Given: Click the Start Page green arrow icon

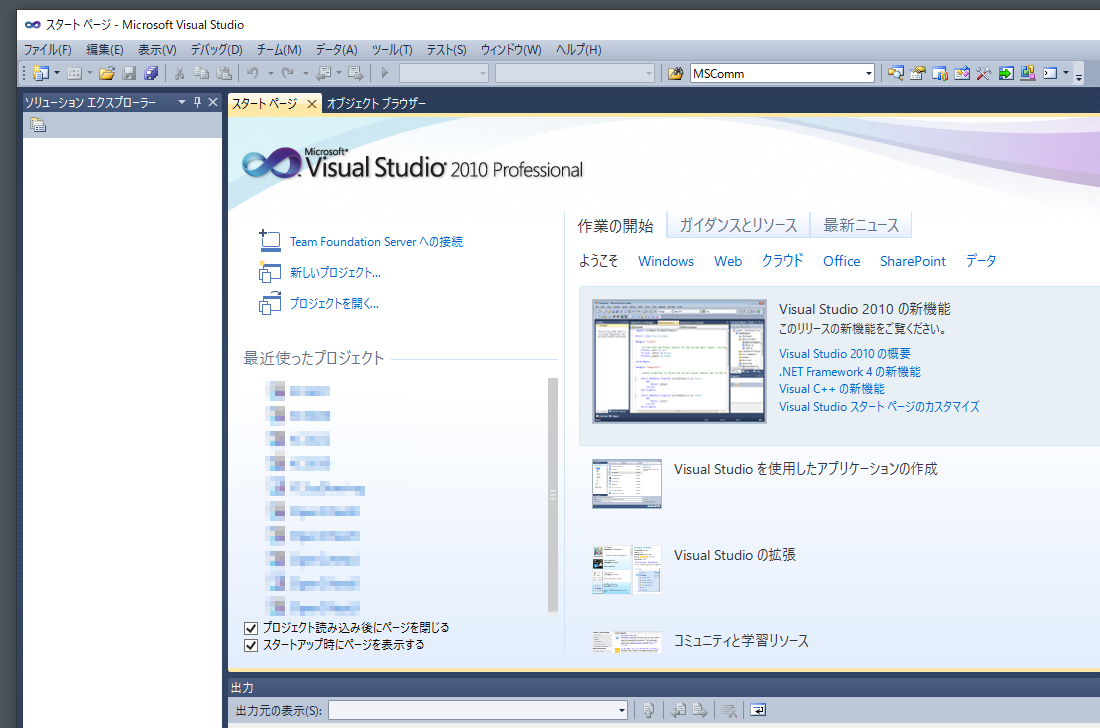Looking at the screenshot, I should coord(1006,74).
